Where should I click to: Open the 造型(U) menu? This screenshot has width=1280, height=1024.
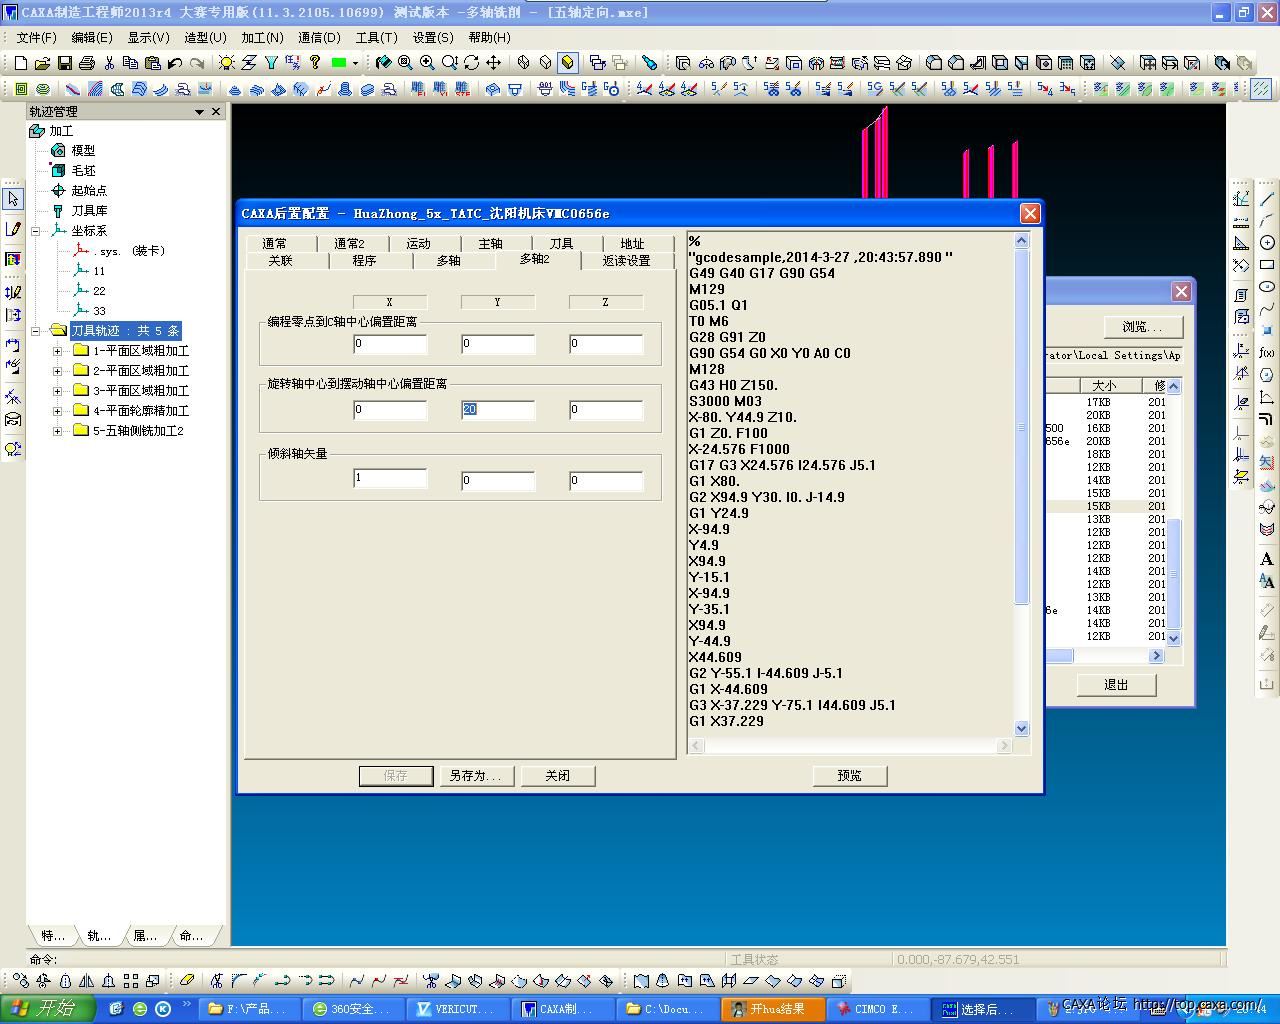coord(205,37)
